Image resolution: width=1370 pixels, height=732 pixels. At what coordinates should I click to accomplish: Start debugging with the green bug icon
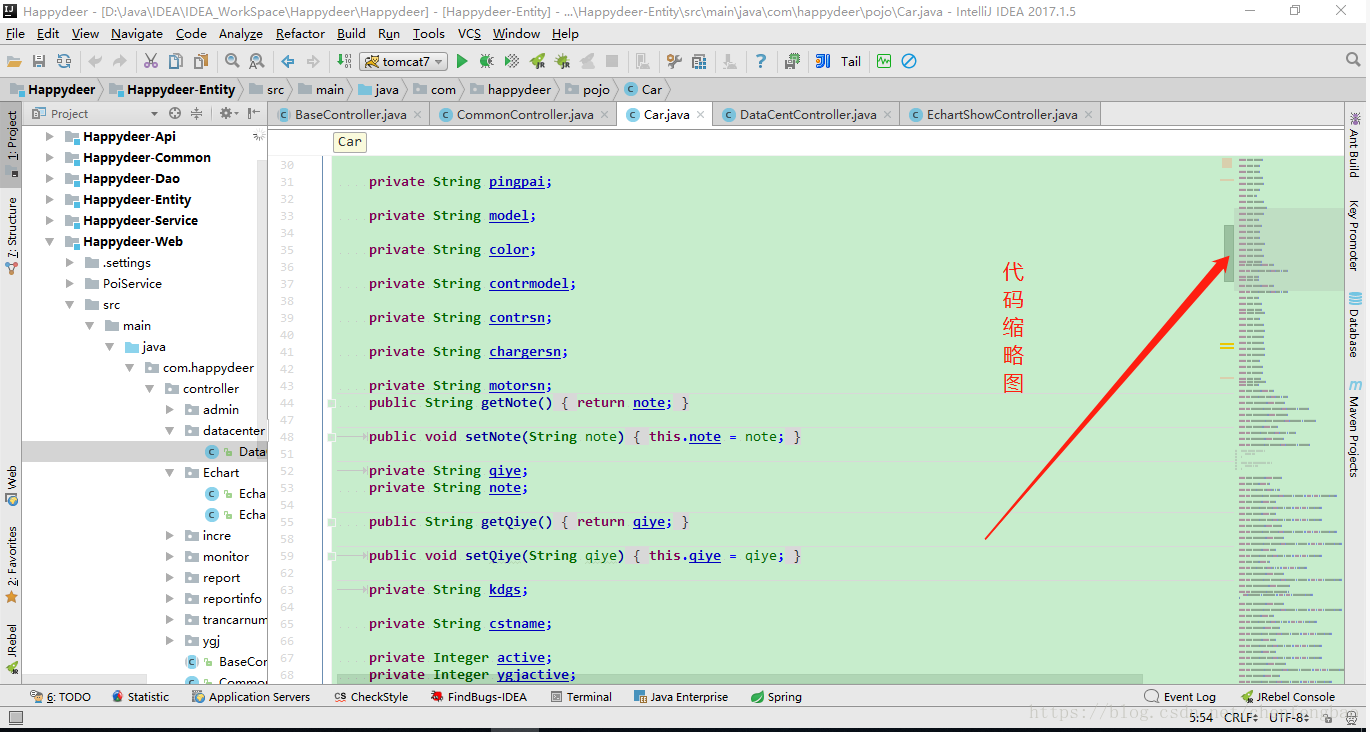tap(486, 61)
